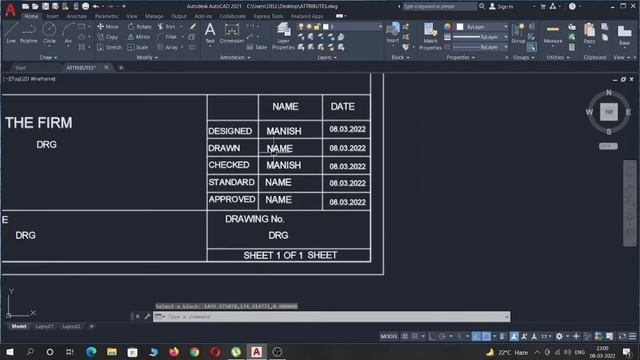Activate the Fillet tool
Image resolution: width=640 pixels, height=360 pixels.
167,37
